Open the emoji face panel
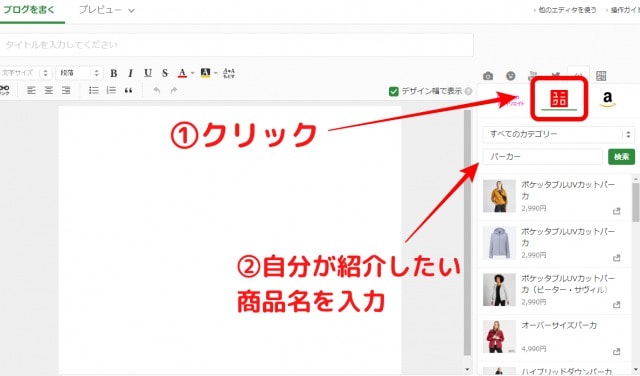The height and width of the screenshot is (376, 640). 511,76
